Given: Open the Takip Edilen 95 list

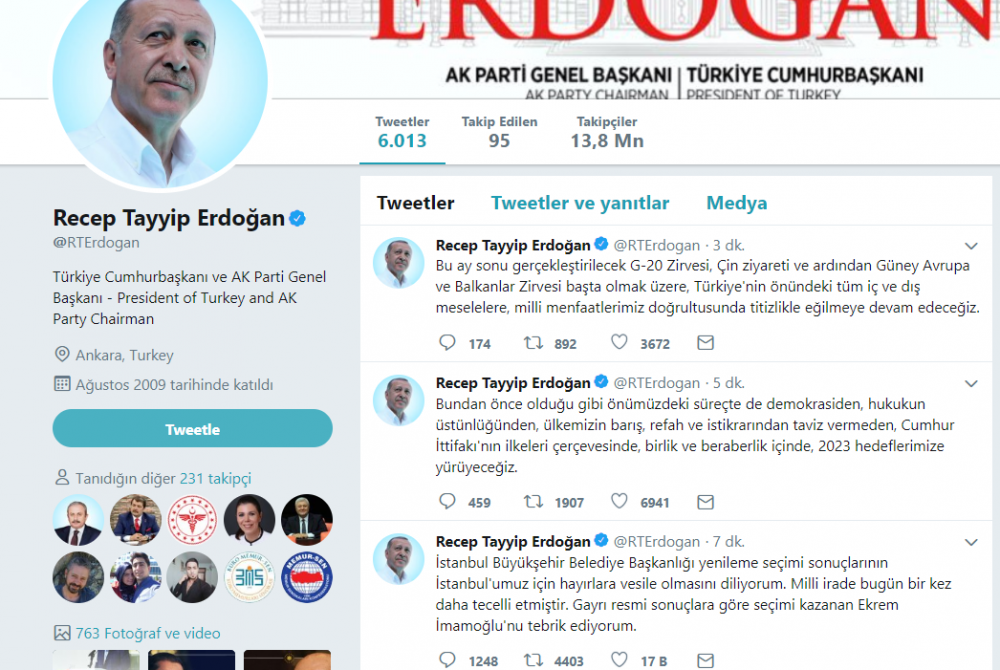Looking at the screenshot, I should 499,133.
